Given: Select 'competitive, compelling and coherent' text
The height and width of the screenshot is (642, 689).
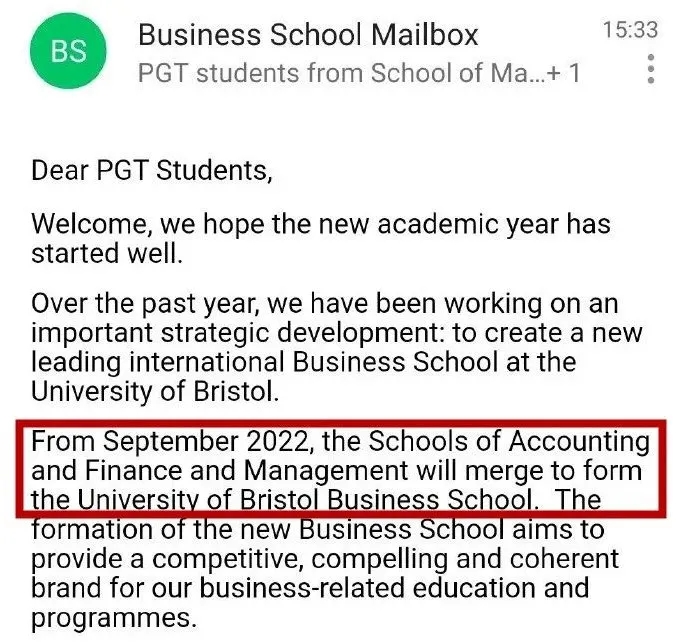Looking at the screenshot, I should click(x=386, y=559).
